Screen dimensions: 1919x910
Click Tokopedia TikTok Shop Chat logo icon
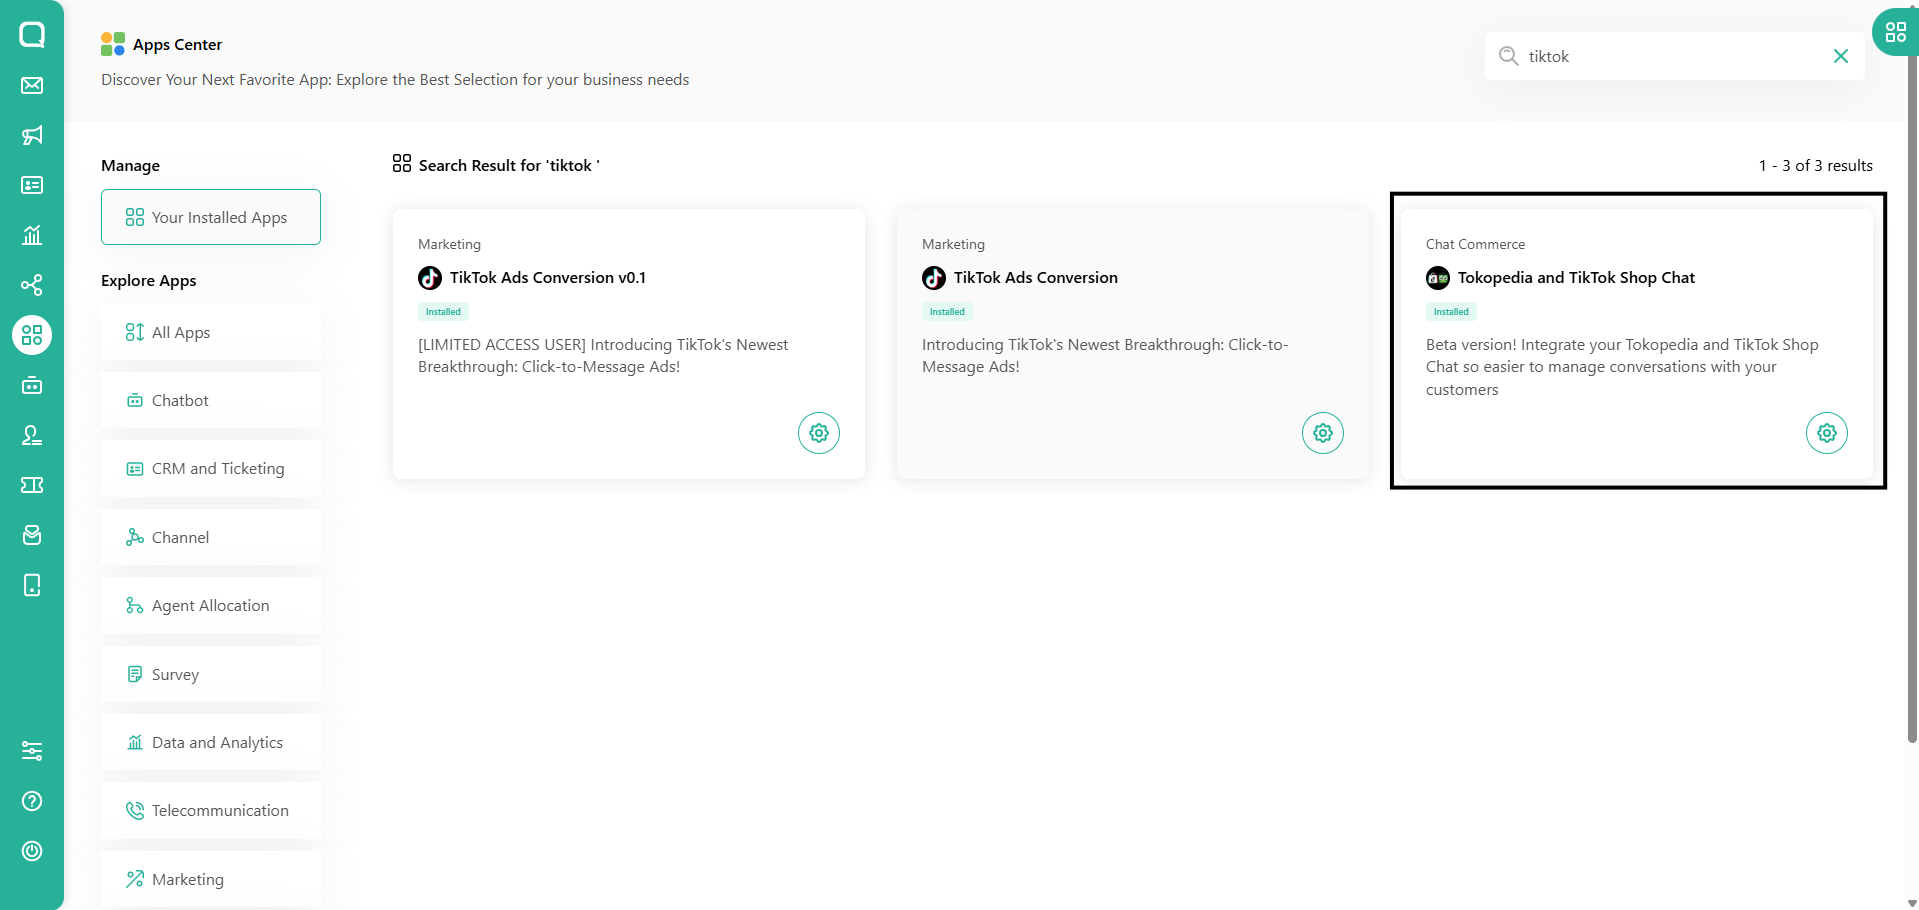click(x=1438, y=278)
